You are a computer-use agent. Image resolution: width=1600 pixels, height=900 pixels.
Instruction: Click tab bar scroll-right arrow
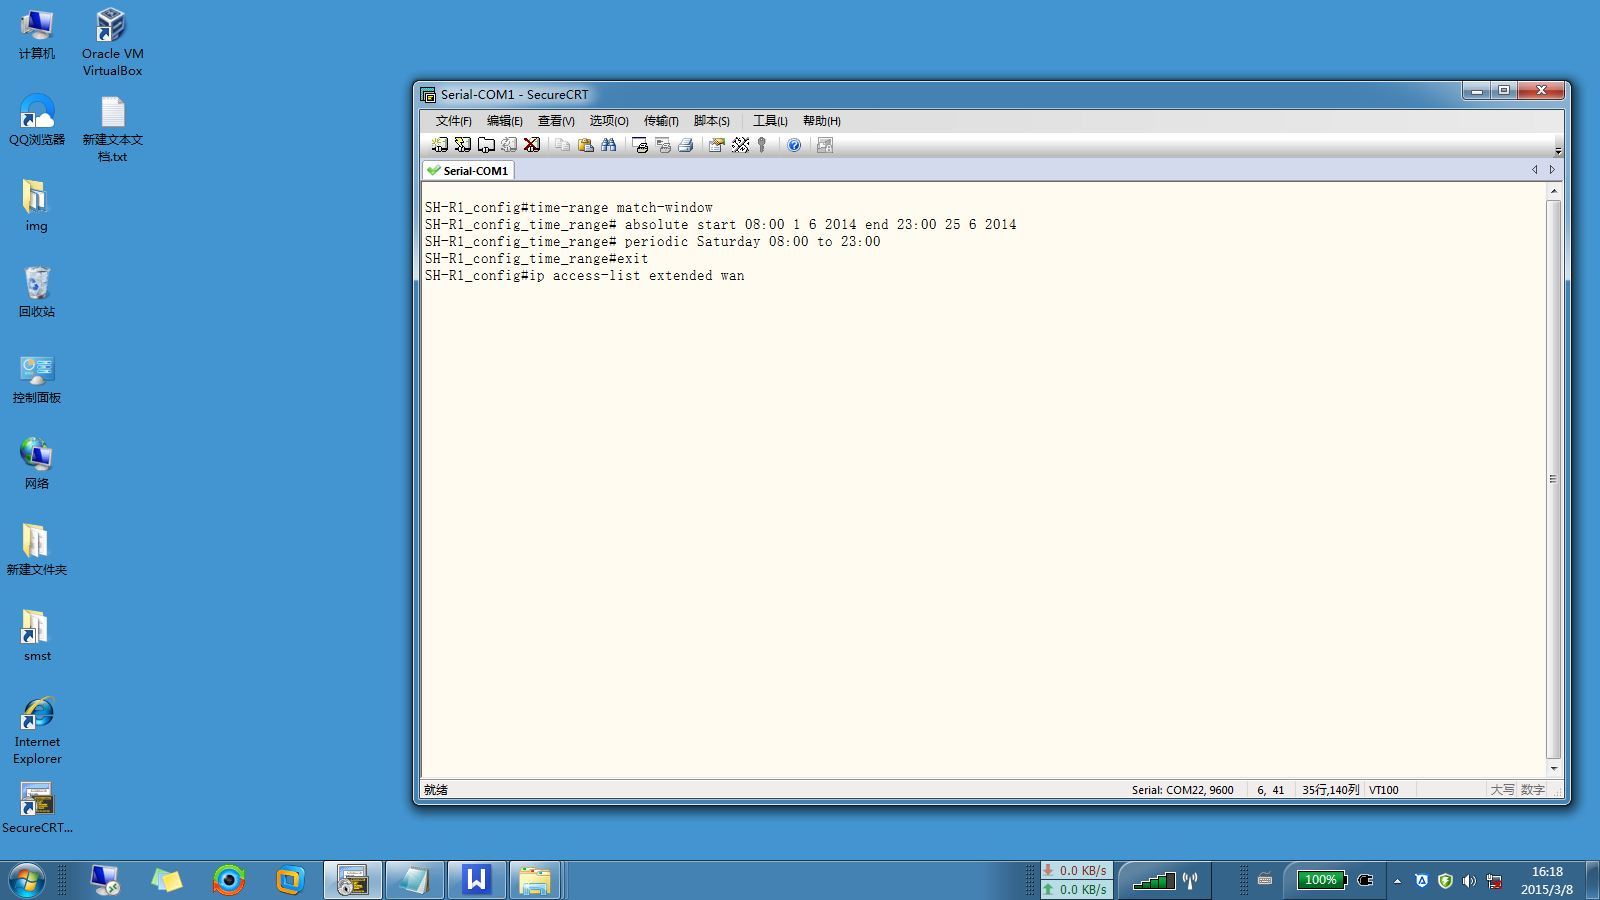1552,170
